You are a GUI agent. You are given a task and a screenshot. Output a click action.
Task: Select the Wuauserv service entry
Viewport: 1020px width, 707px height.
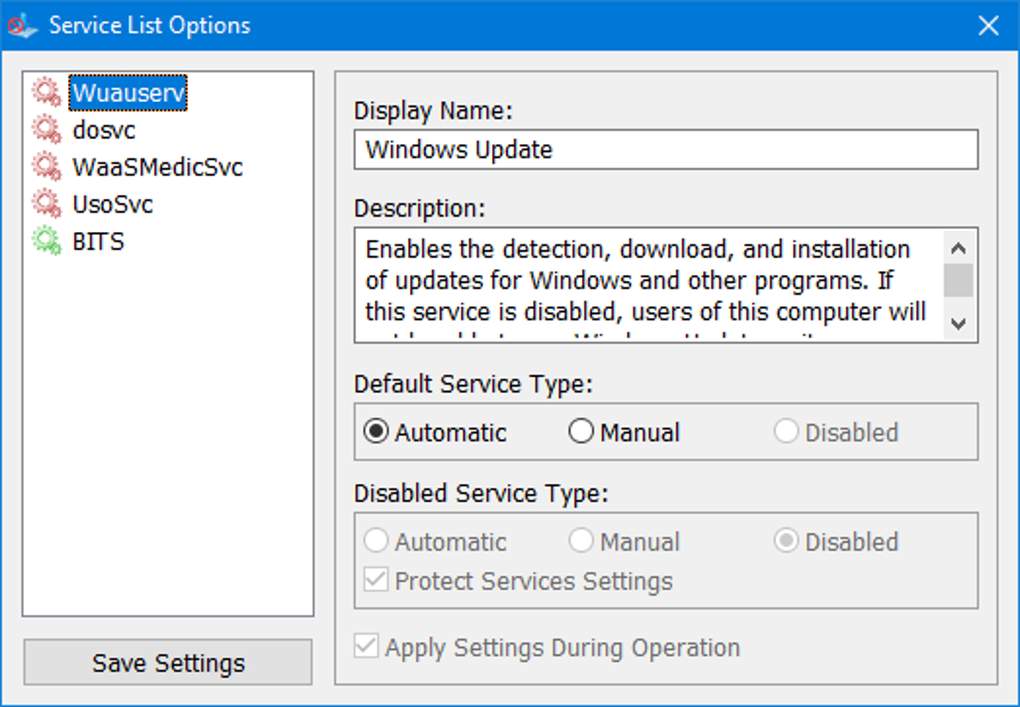[128, 93]
